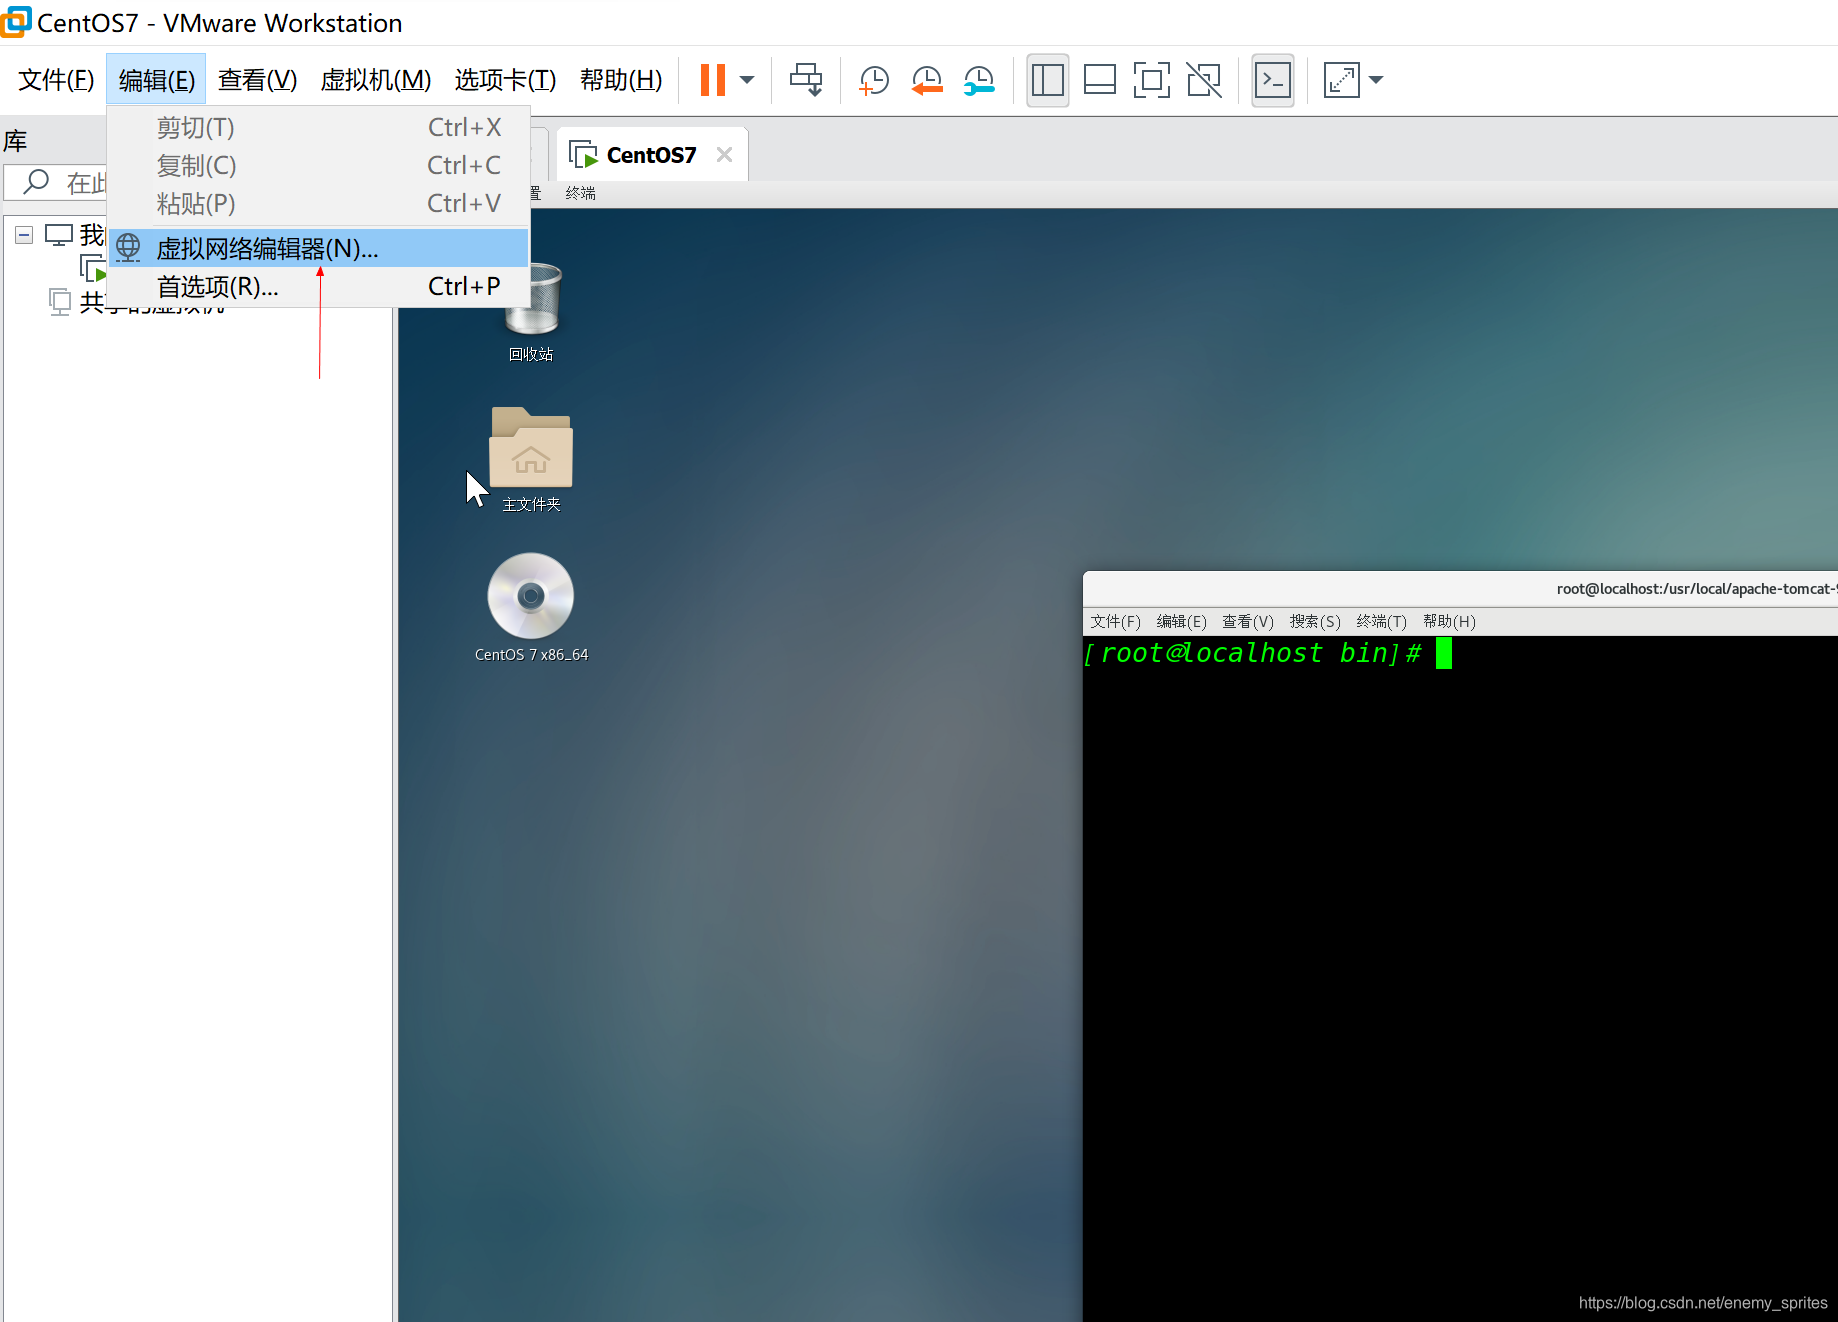Enter full screen mode icon
1838x1322 pixels.
[x=1152, y=80]
